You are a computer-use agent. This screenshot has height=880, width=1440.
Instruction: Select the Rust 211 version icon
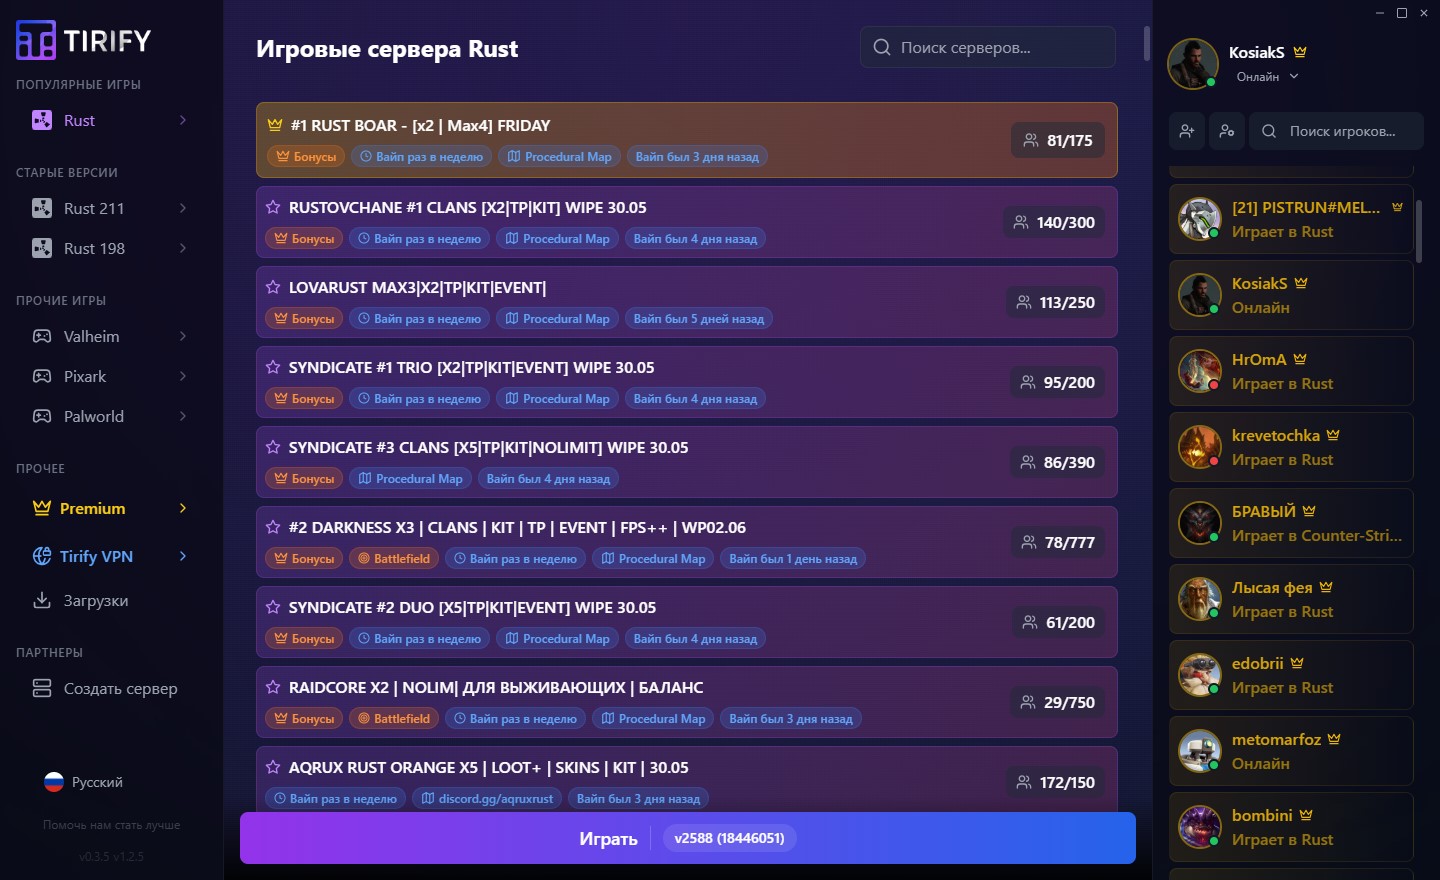point(42,208)
